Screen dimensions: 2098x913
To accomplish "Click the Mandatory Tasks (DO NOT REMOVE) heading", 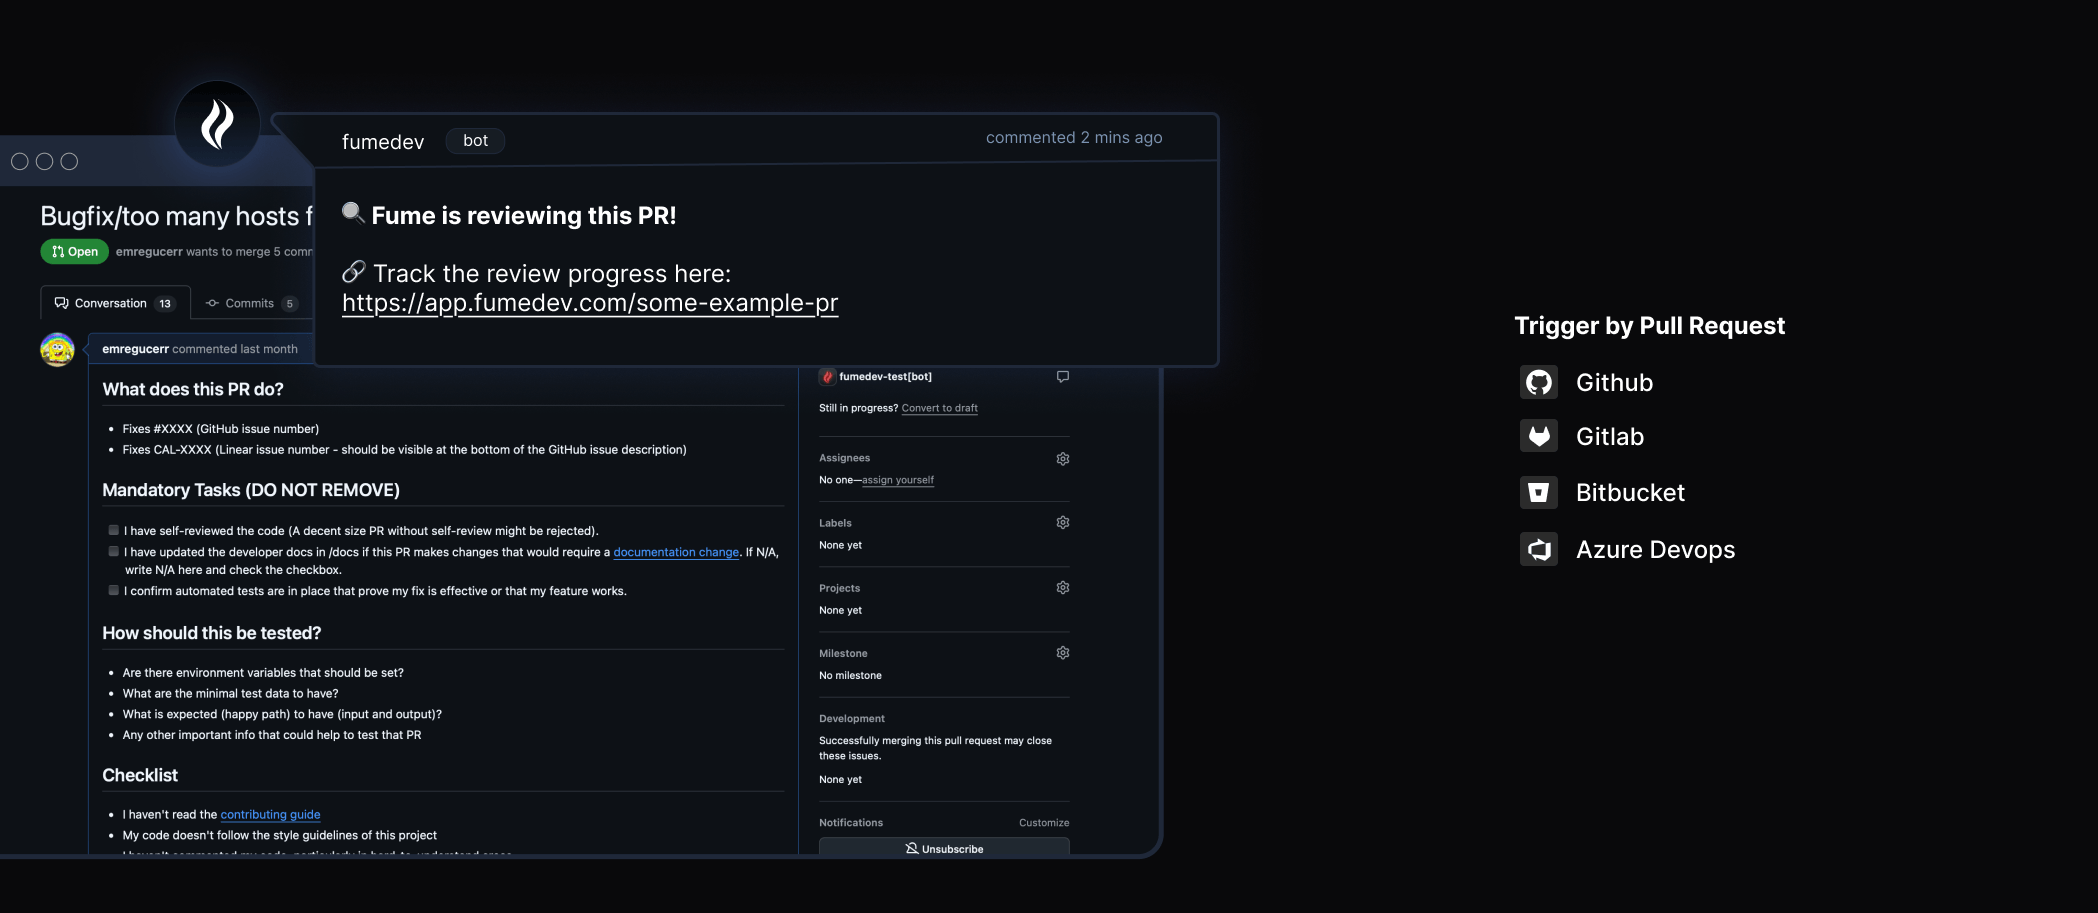I will (x=251, y=490).
